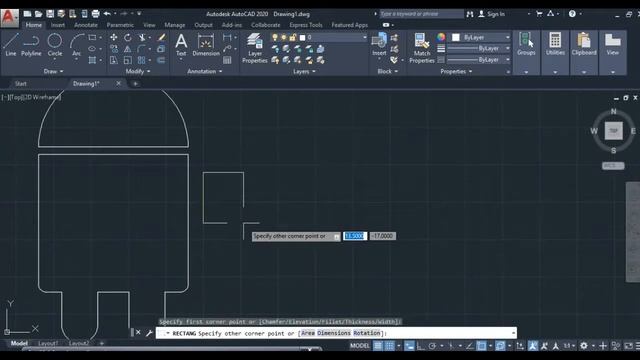Toggle snap mode in status bar
Image resolution: width=640 pixels, height=360 pixels.
pos(390,346)
